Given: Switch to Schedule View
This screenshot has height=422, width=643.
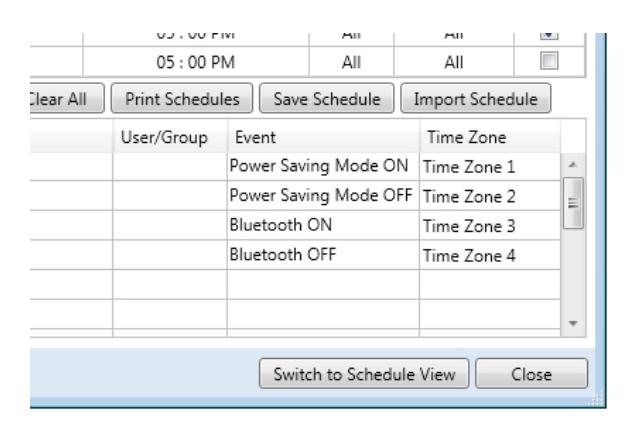Looking at the screenshot, I should pos(364,374).
